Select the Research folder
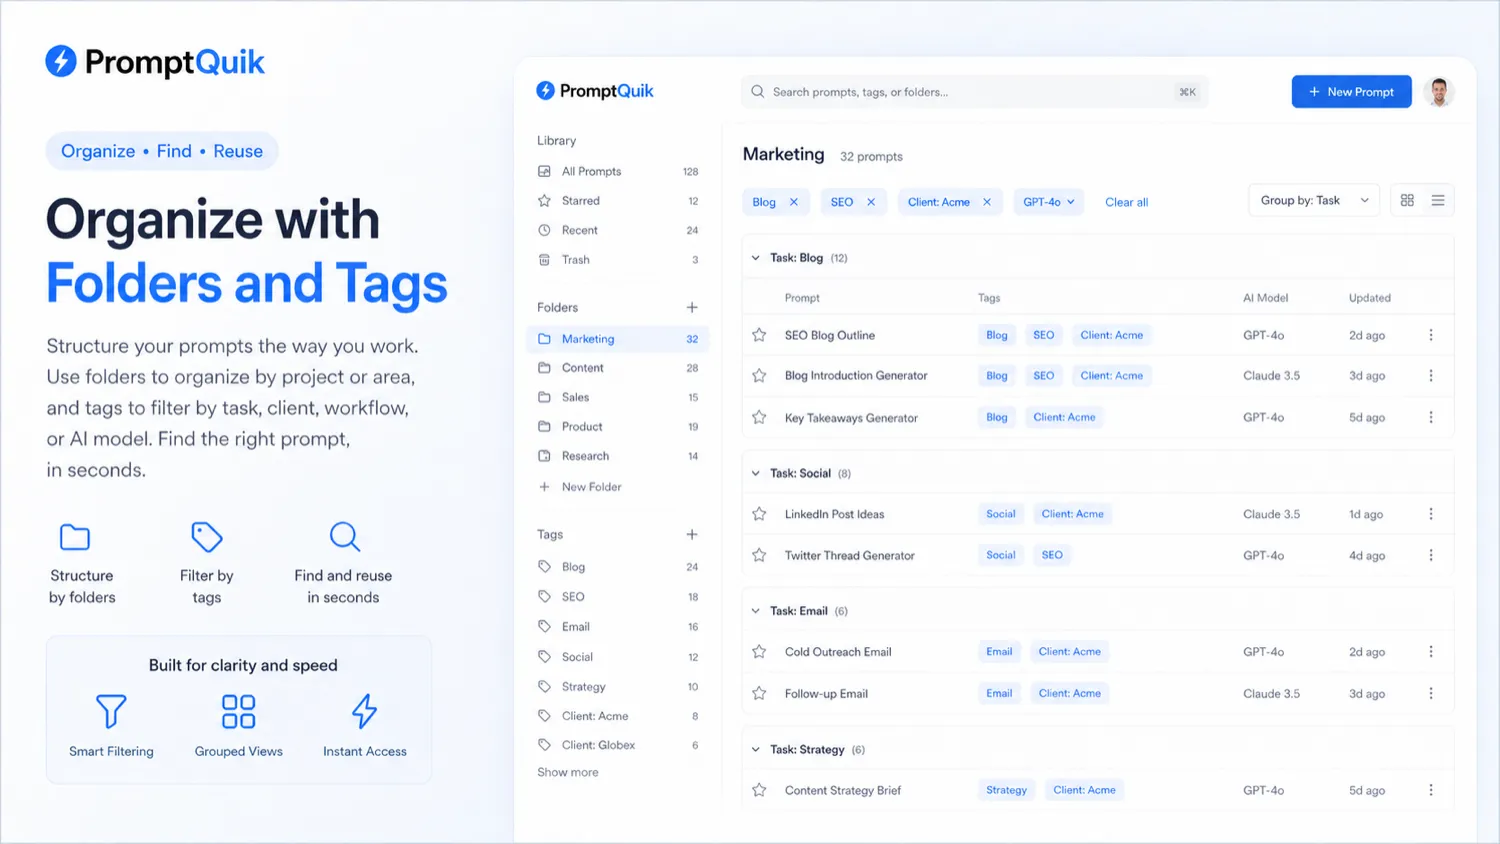 [617, 456]
